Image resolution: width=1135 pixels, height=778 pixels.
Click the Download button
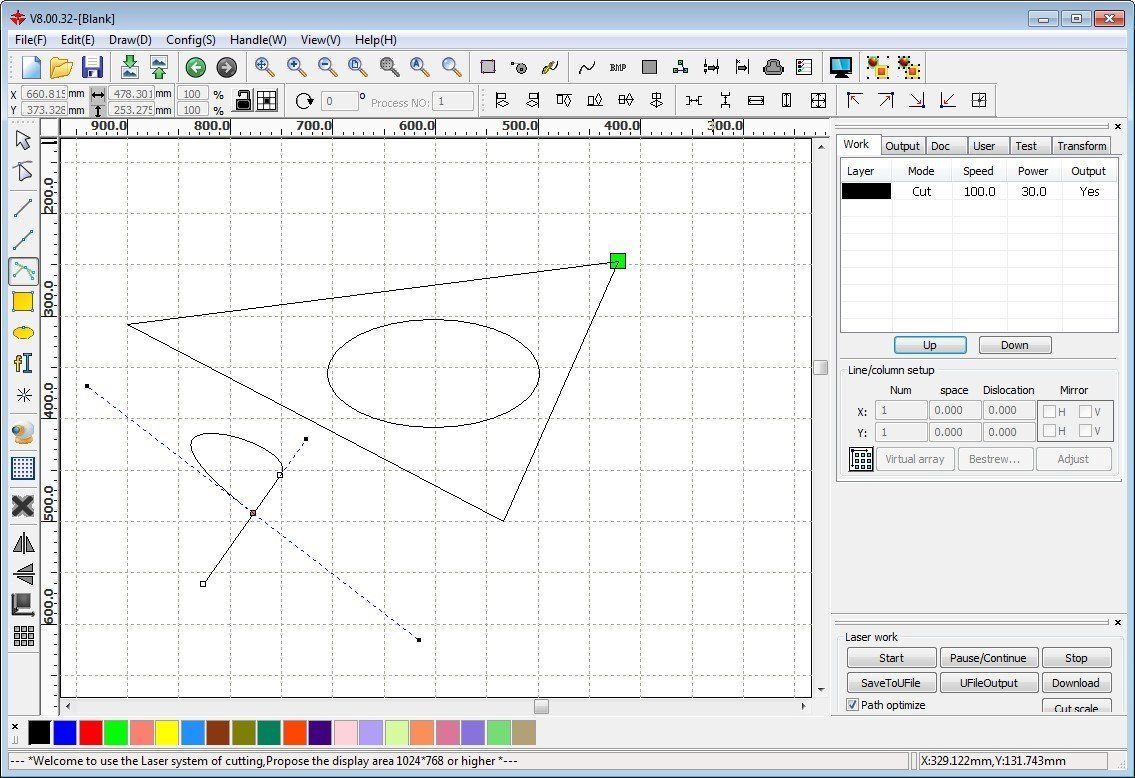pos(1076,683)
